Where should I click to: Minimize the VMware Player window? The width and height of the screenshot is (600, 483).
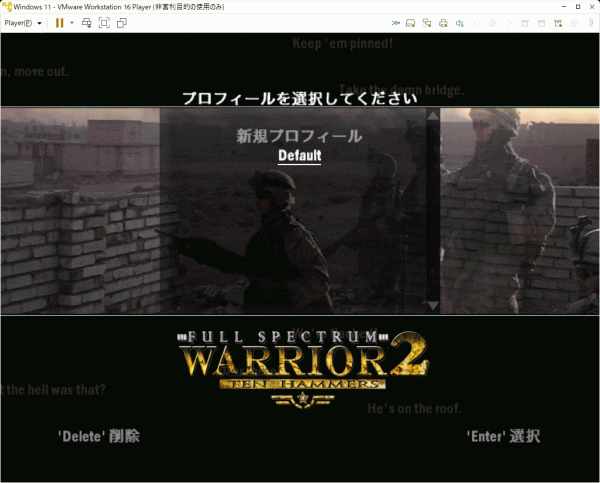(x=564, y=7)
